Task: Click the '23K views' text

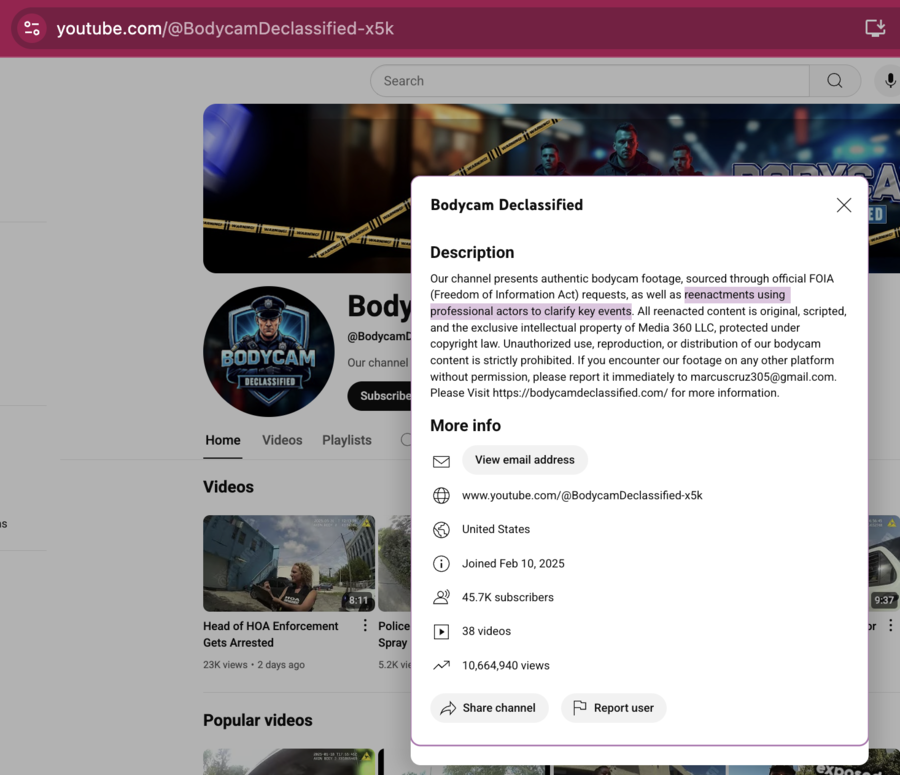Action: [x=225, y=665]
